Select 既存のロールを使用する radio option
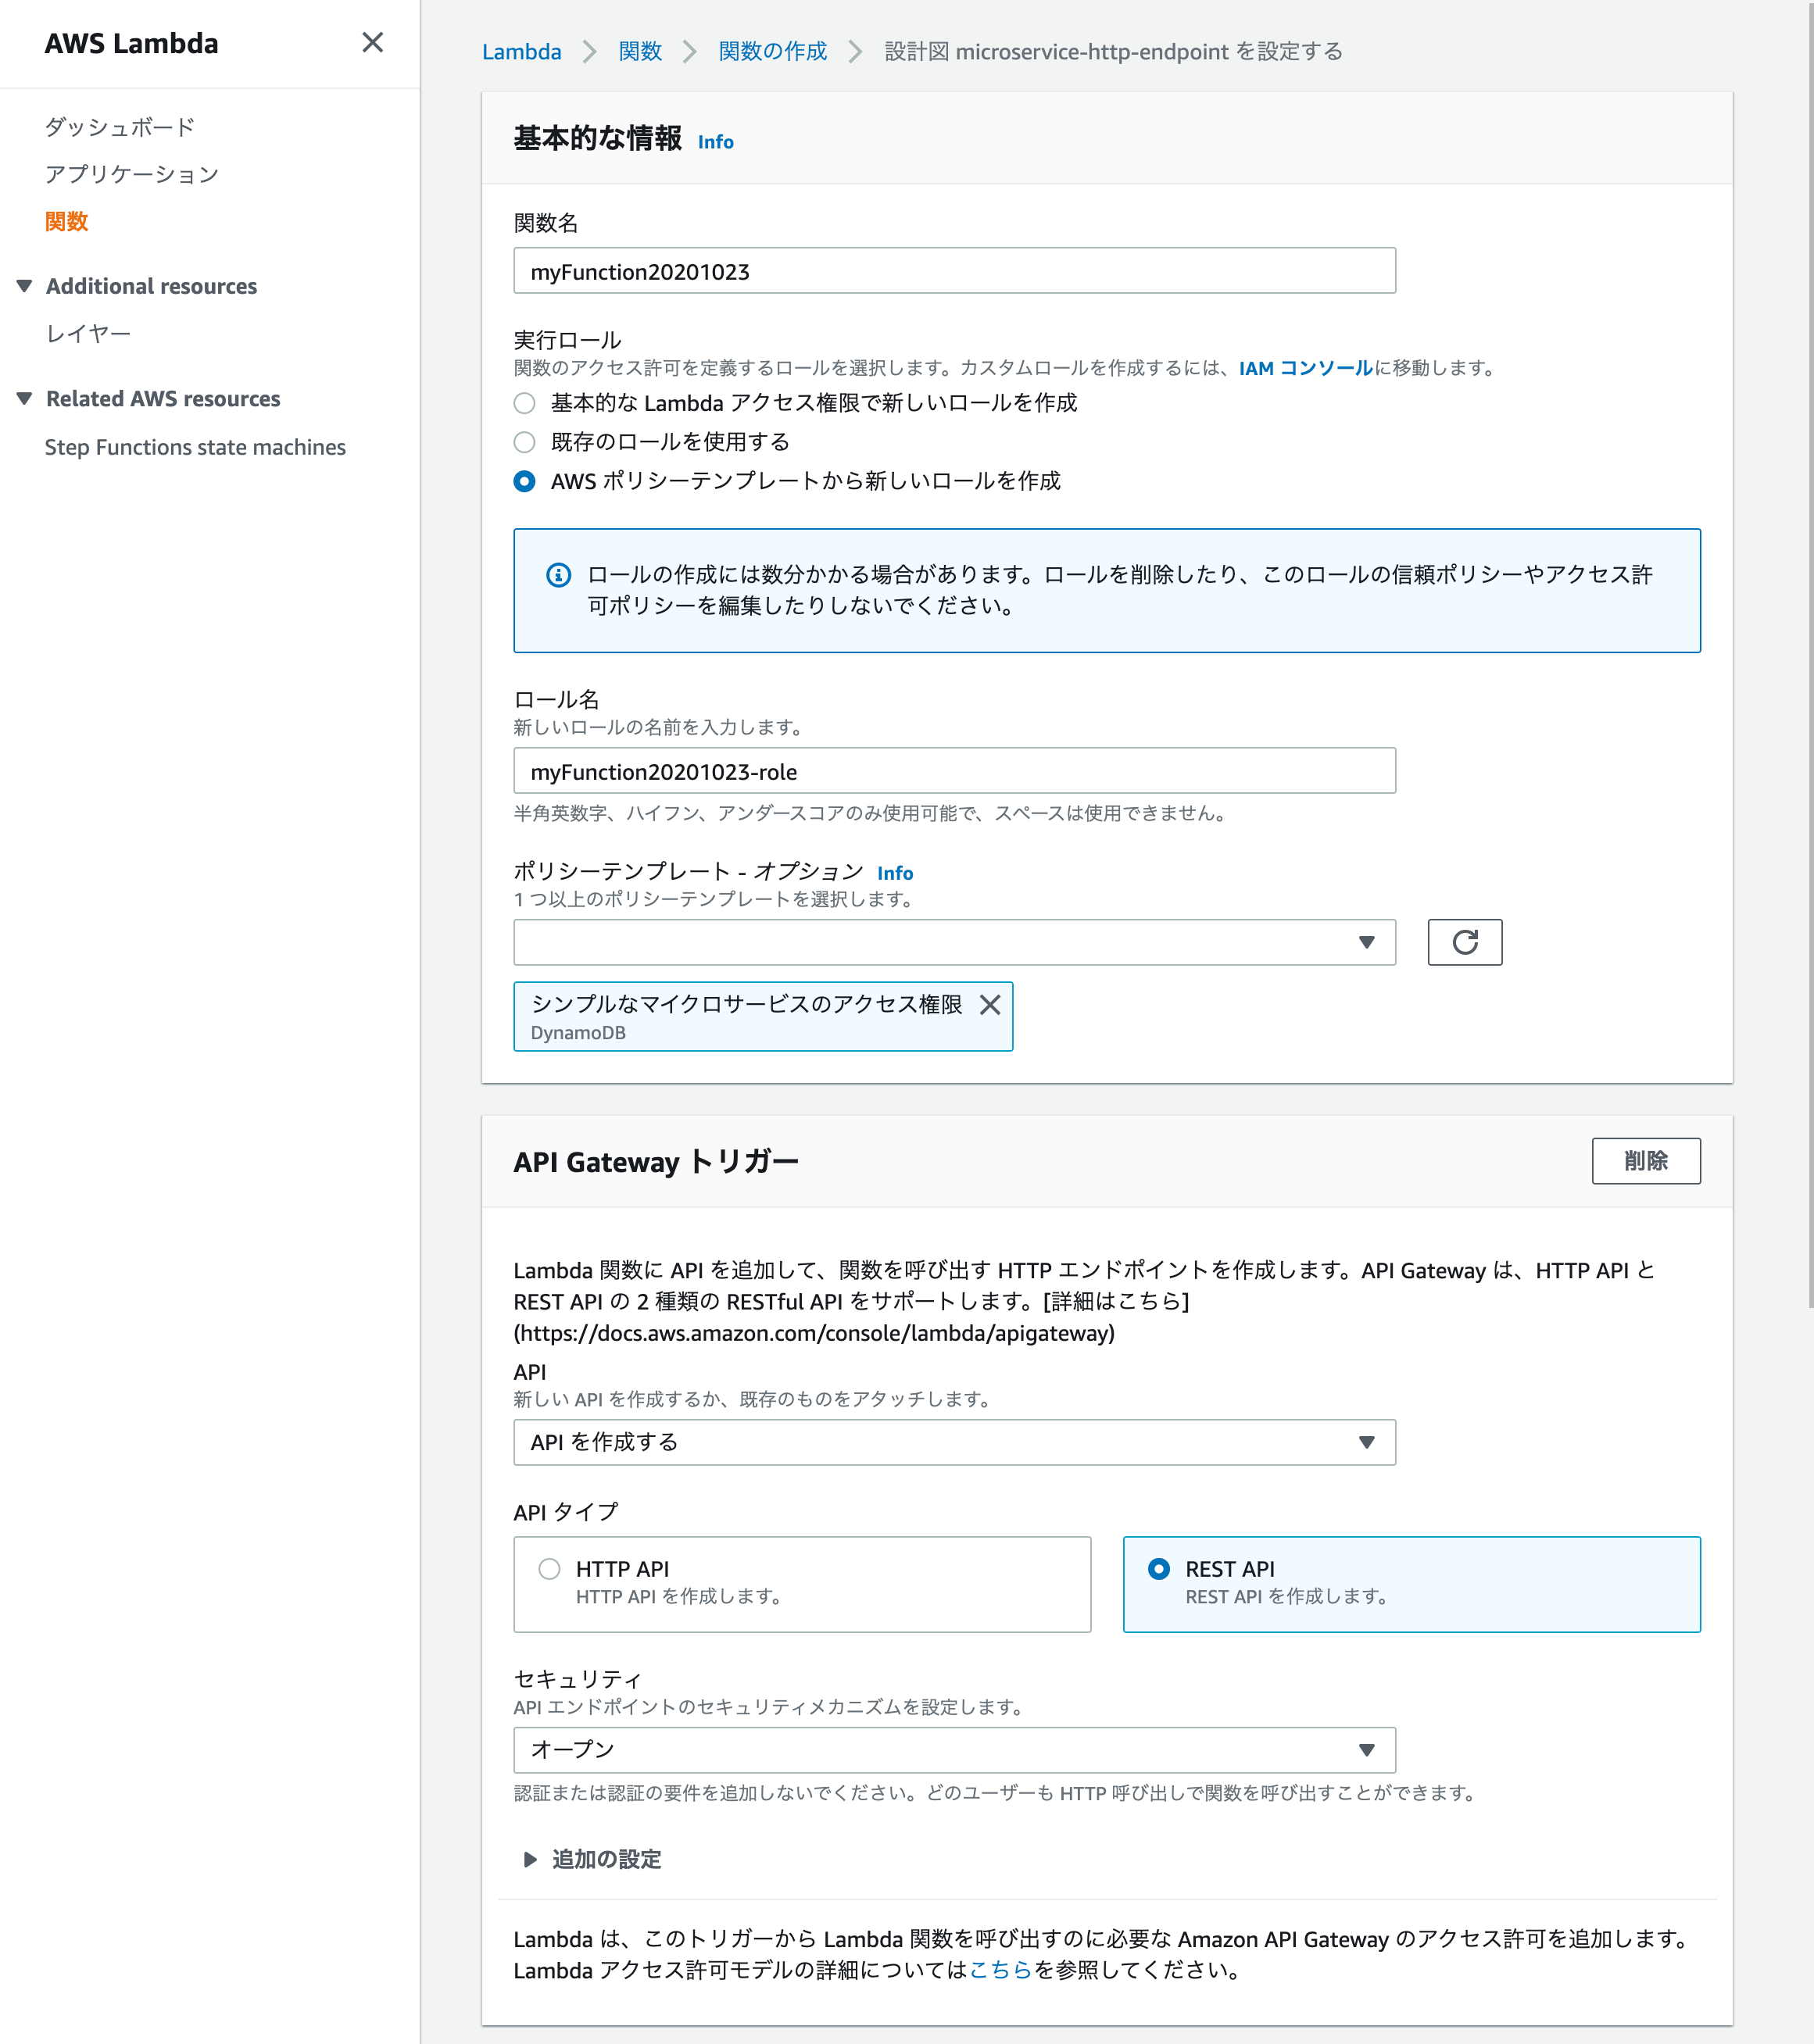The image size is (1814, 2044). tap(524, 442)
